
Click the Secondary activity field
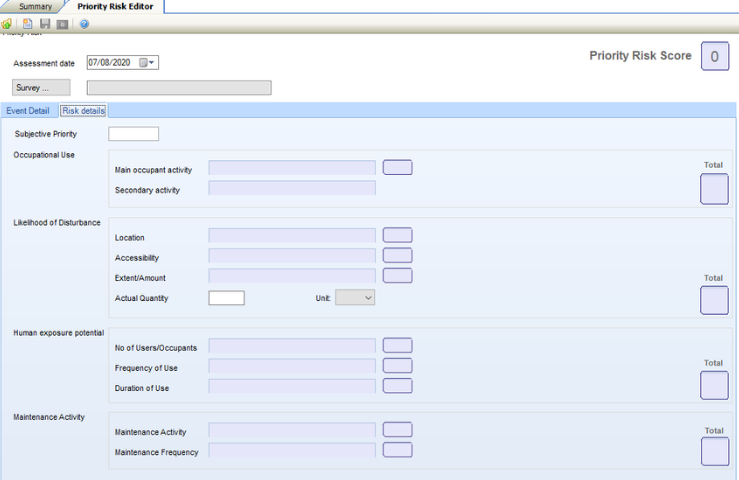pos(291,188)
